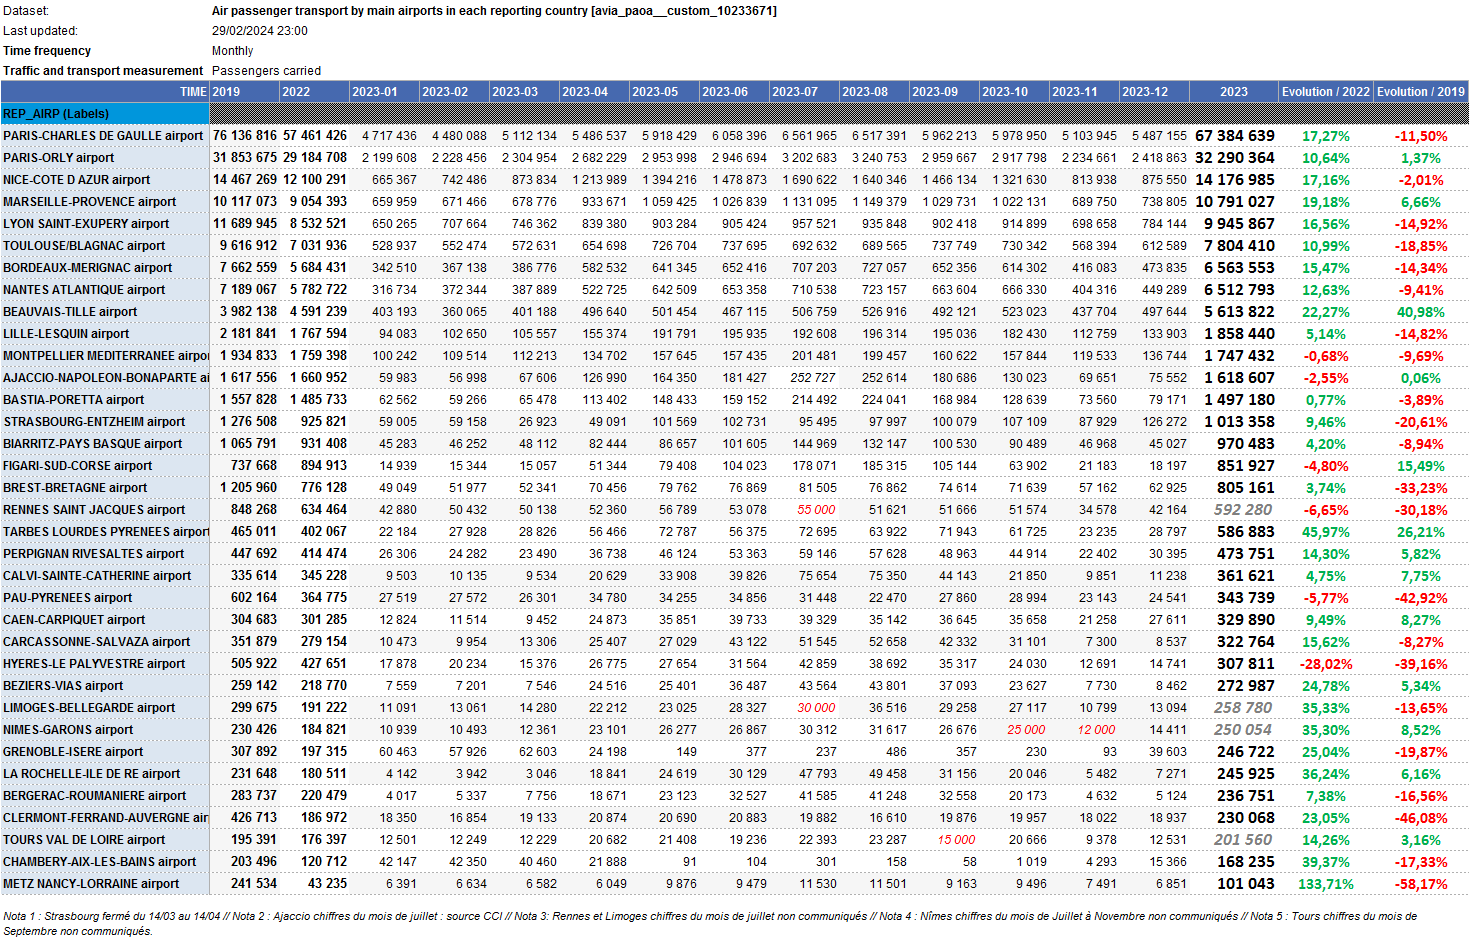Select the '2023-09' column header
Viewport: 1469px width, 939px height.
coord(944,91)
